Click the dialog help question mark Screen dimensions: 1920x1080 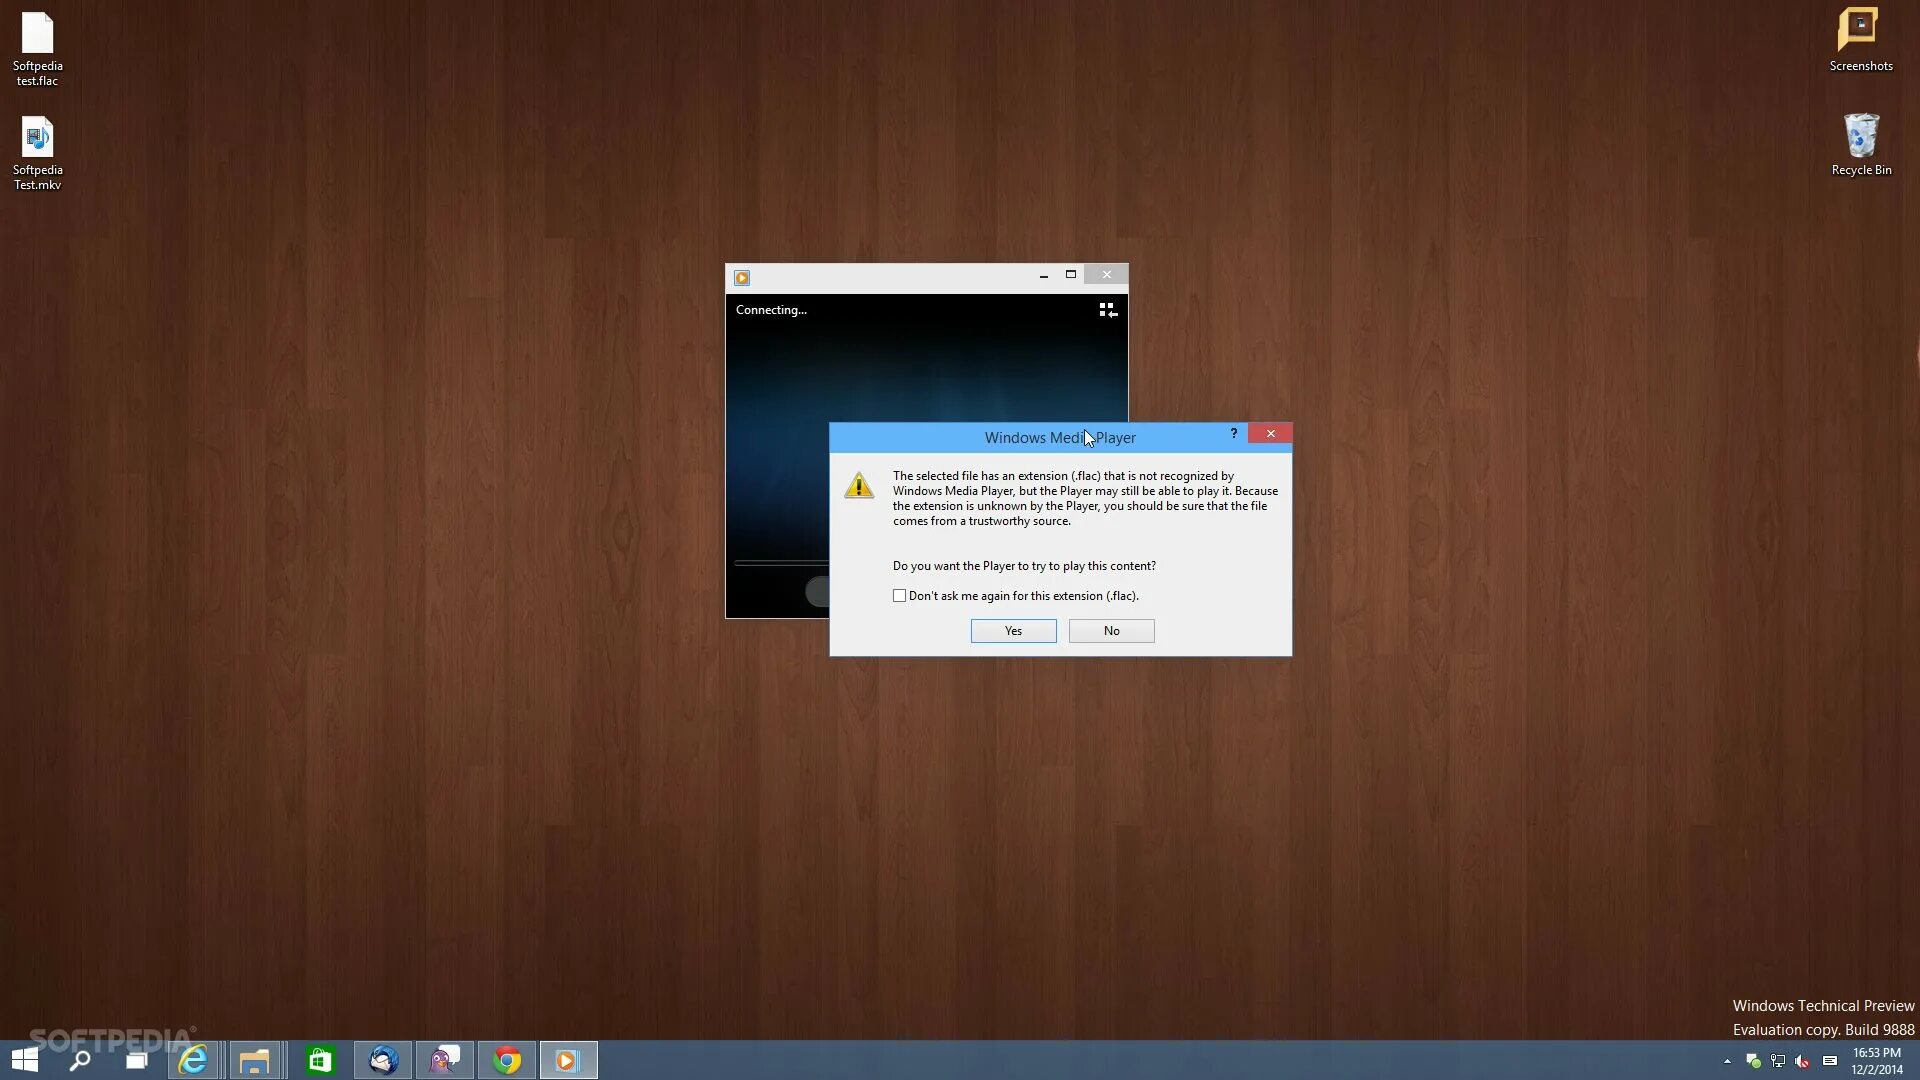(x=1233, y=433)
